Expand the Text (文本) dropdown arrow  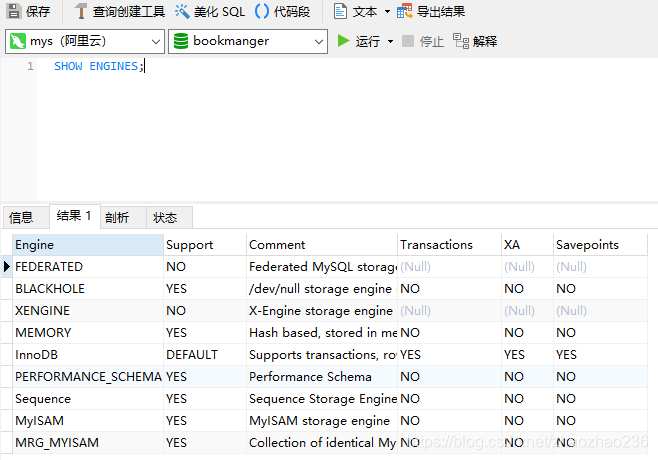pyautogui.click(x=387, y=11)
